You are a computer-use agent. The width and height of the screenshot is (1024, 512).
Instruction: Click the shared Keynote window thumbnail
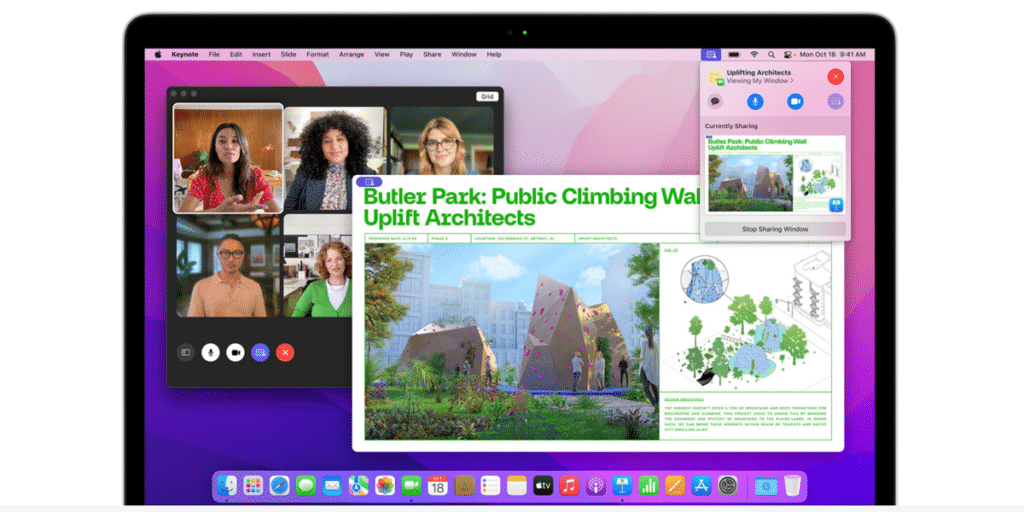point(775,174)
